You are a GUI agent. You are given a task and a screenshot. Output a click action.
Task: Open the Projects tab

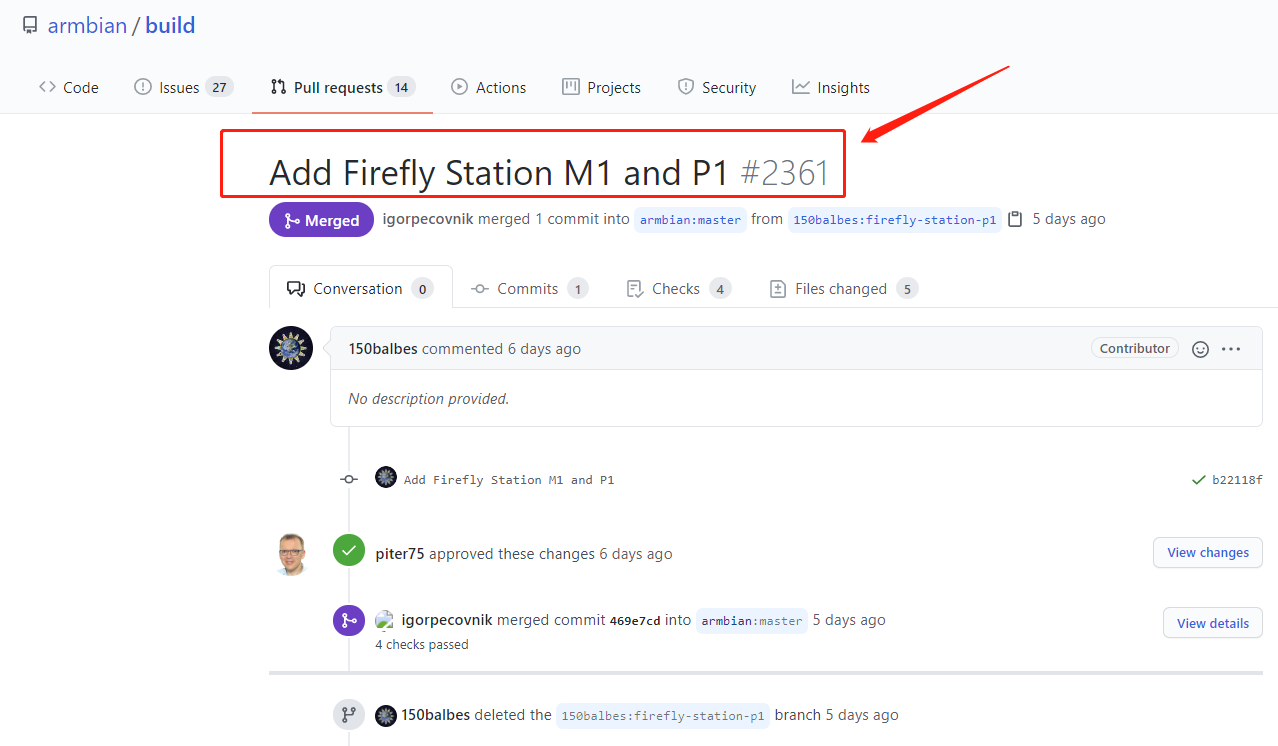tap(601, 87)
